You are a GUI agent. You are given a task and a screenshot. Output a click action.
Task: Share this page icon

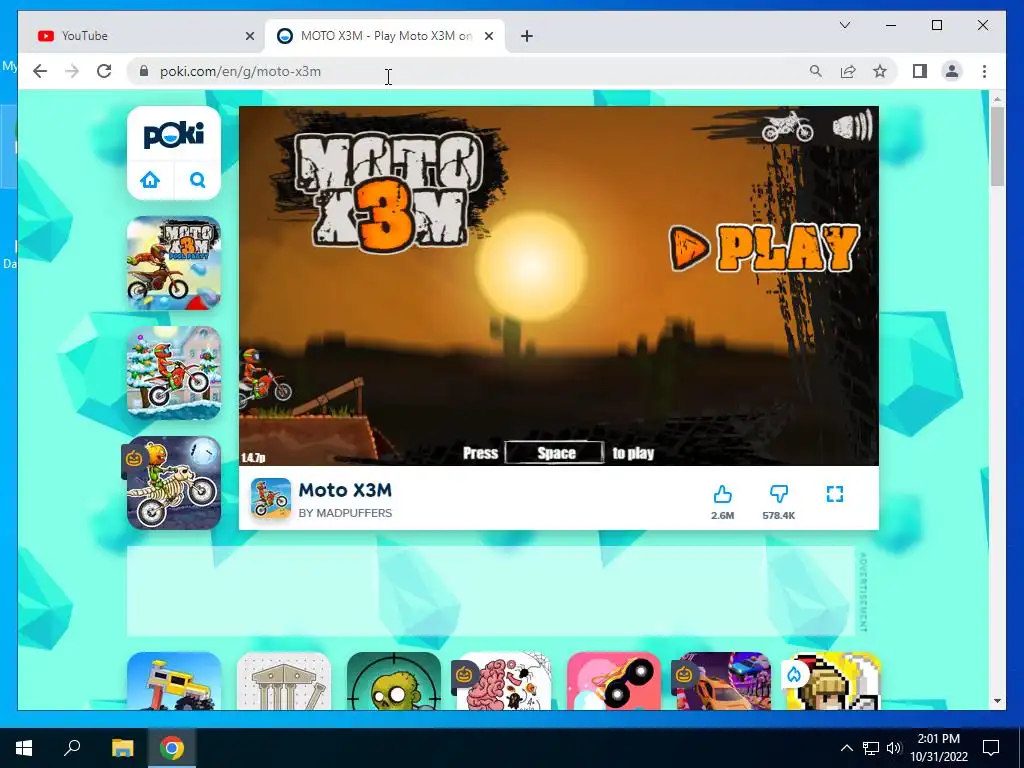pyautogui.click(x=848, y=71)
